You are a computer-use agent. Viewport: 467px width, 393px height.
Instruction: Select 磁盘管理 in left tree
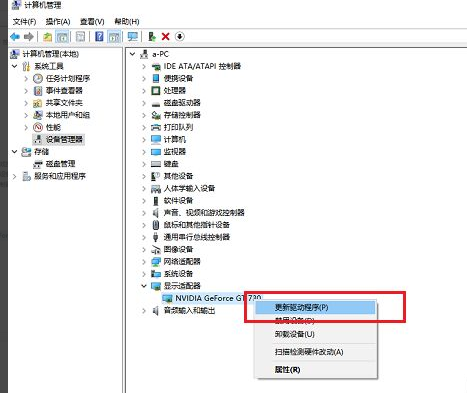pyautogui.click(x=60, y=164)
